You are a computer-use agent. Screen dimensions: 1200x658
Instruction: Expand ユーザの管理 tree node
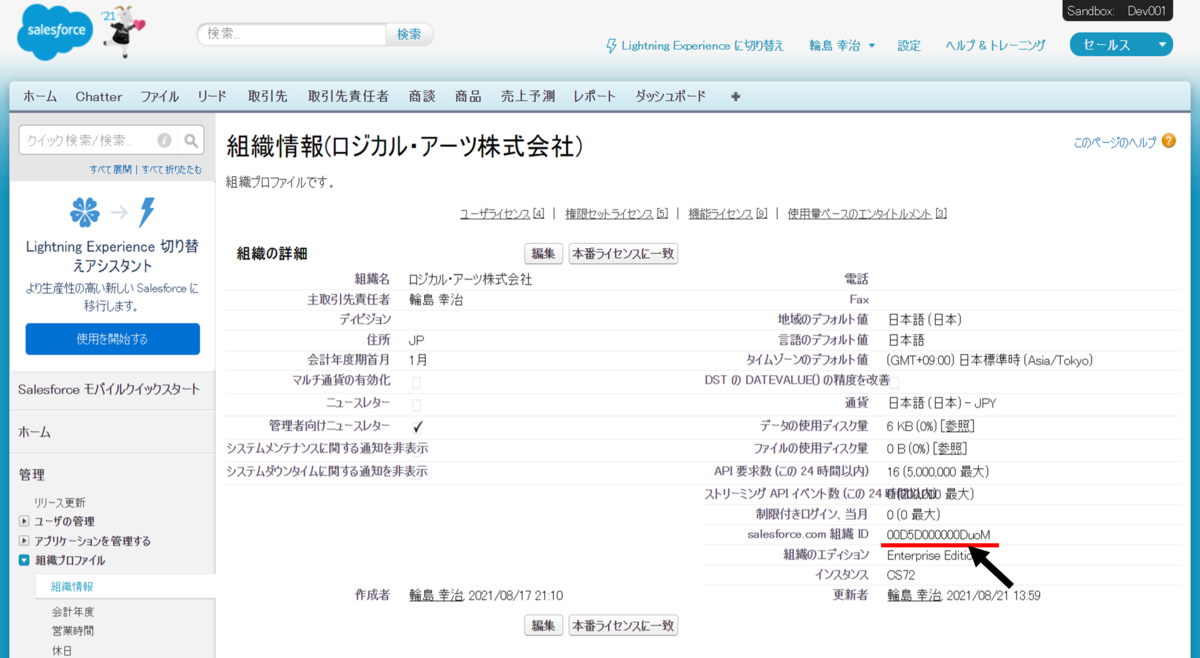click(24, 522)
